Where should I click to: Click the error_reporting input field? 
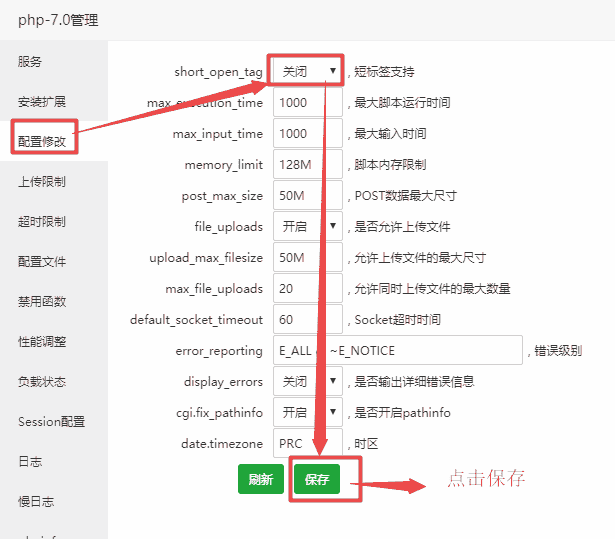(398, 350)
